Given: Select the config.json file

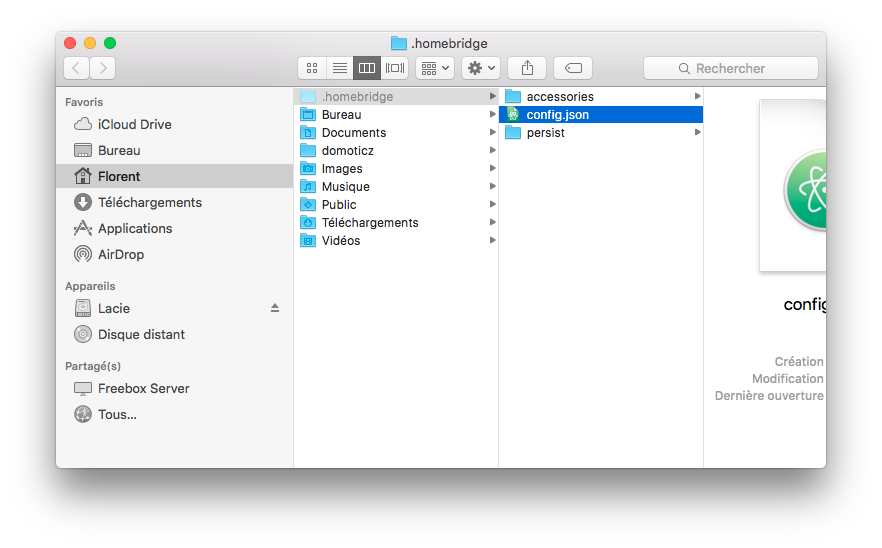Looking at the screenshot, I should click(x=557, y=114).
